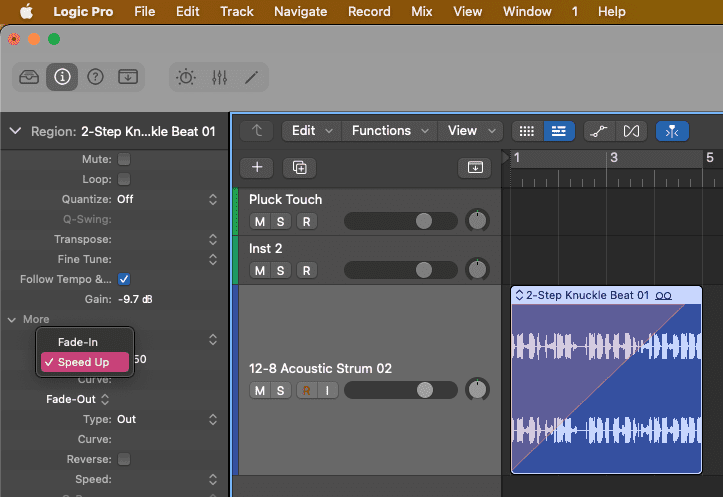The height and width of the screenshot is (497, 723).
Task: Mute the 12-8 Acoustic Strum 02 track
Action: 260,390
